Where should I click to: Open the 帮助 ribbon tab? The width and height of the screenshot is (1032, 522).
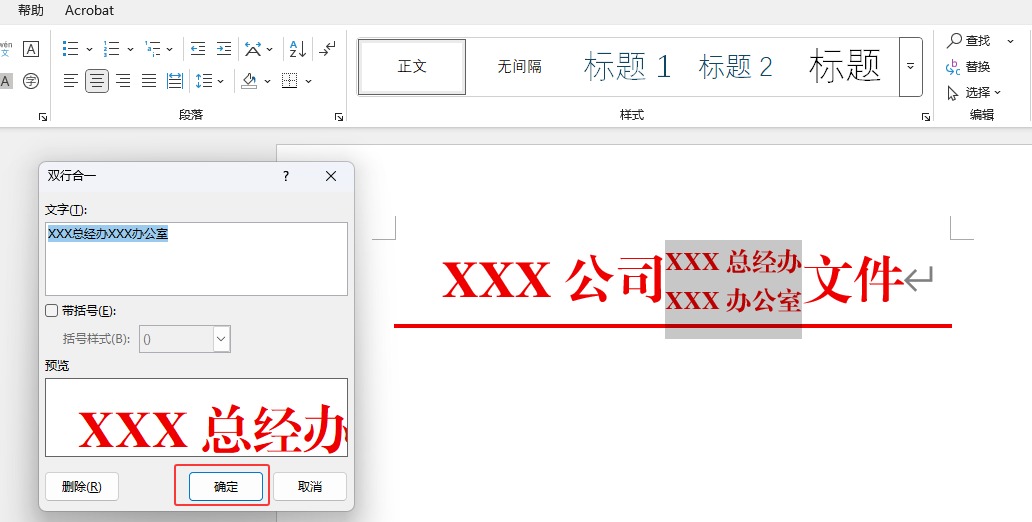[x=31, y=11]
